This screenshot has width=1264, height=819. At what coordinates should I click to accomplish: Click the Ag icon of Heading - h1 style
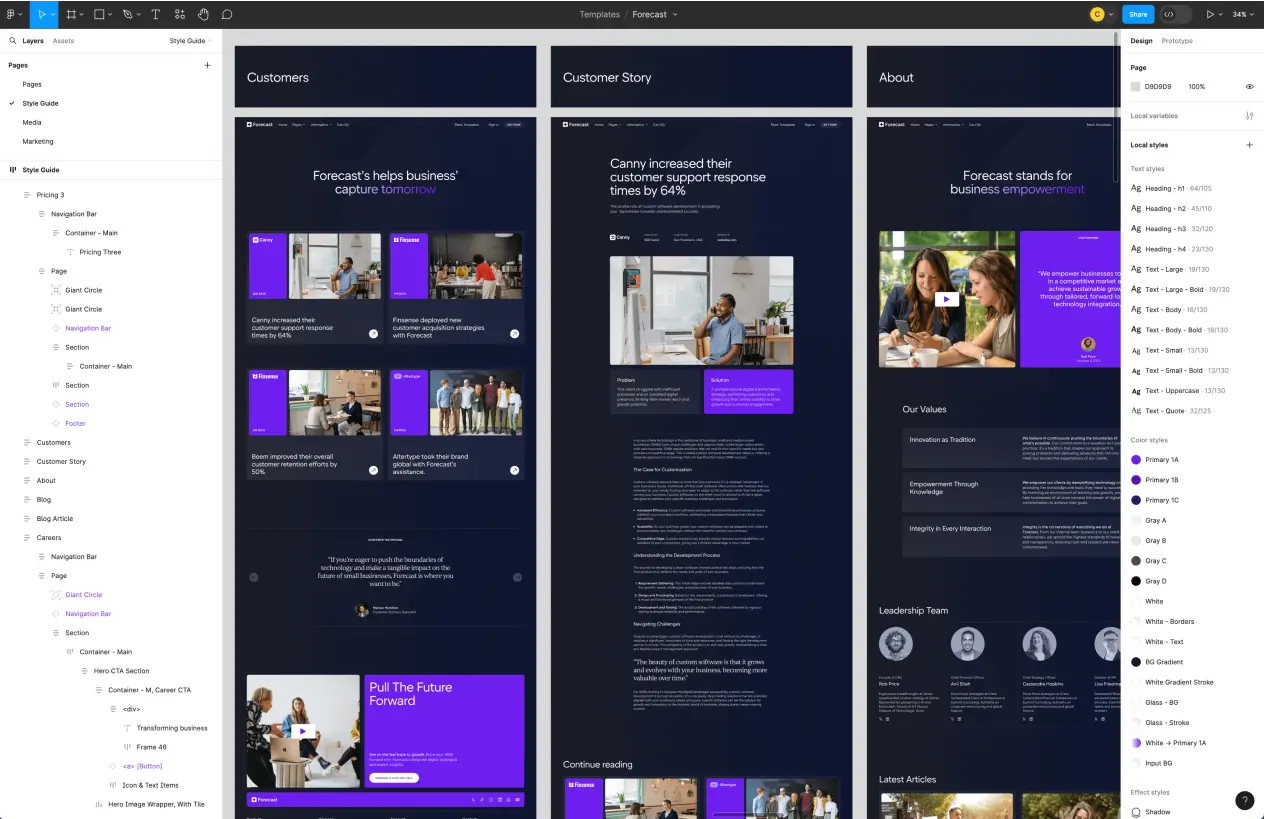(x=1136, y=188)
